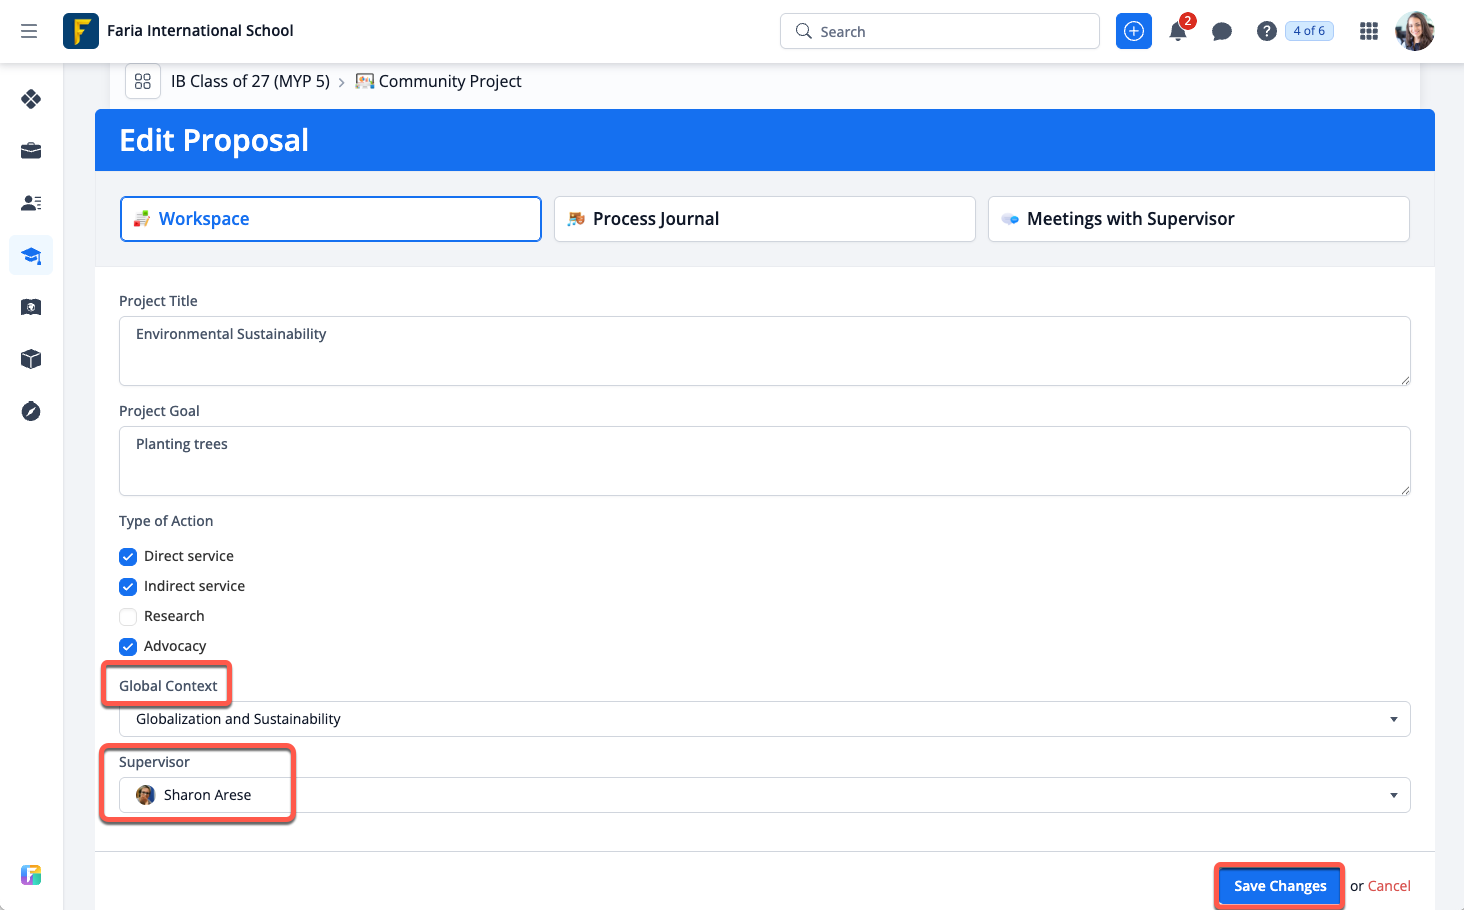Screen dimensions: 1464x910
Task: Open the Meetings with Supervisor tab
Action: [1198, 219]
